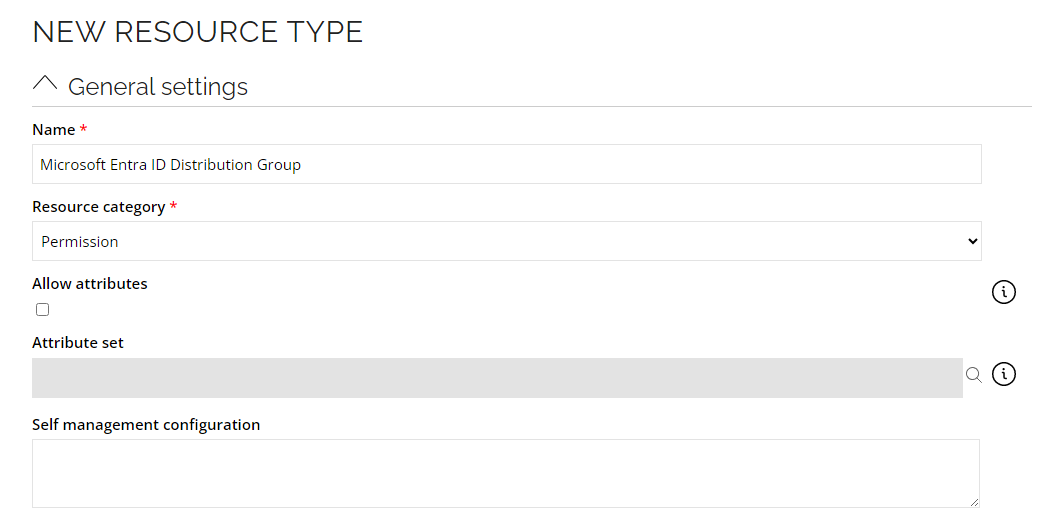This screenshot has height=517, width=1039.
Task: Collapse the General settings section chevron
Action: point(45,84)
